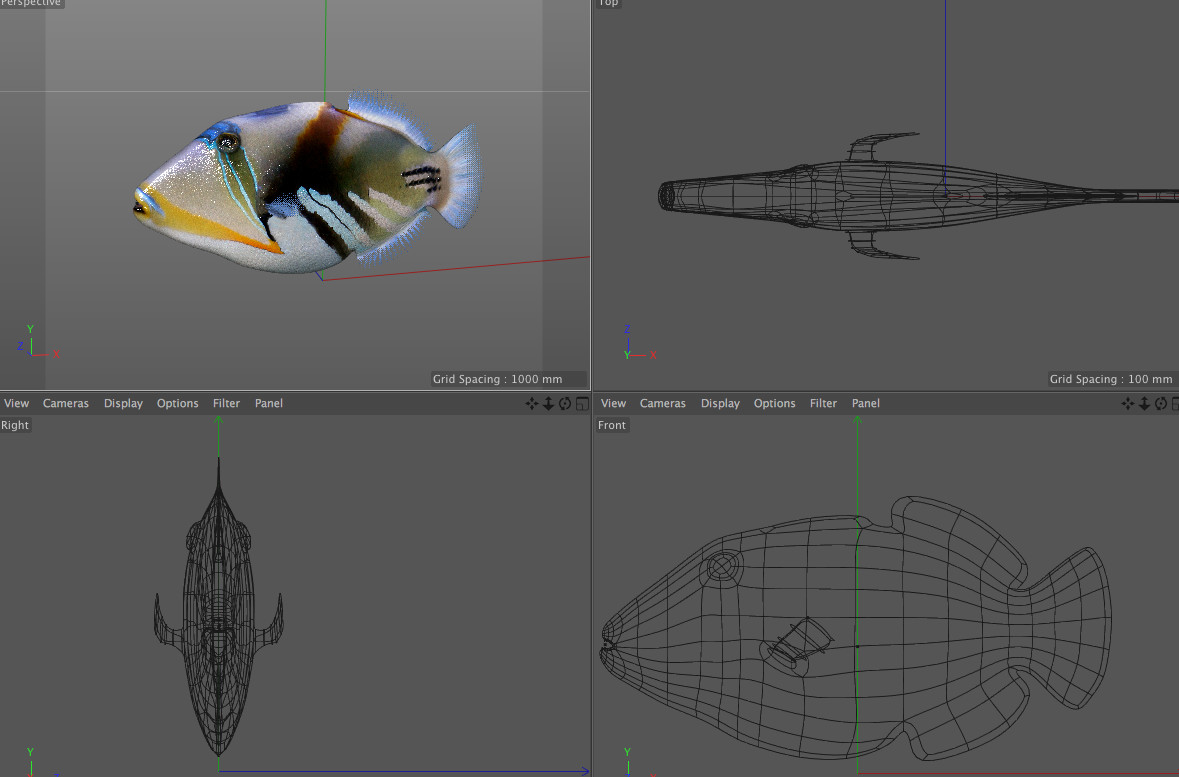Open the View menu in Right viewport
Image resolution: width=1179 pixels, height=777 pixels.
coord(17,404)
